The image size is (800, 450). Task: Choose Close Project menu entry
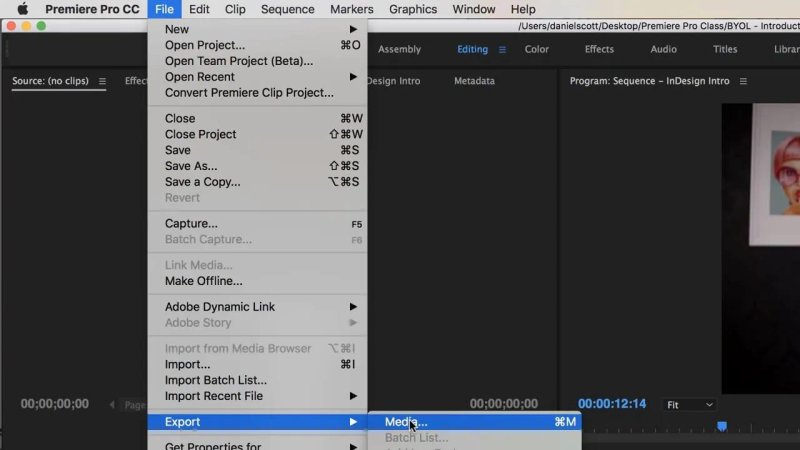257,134
